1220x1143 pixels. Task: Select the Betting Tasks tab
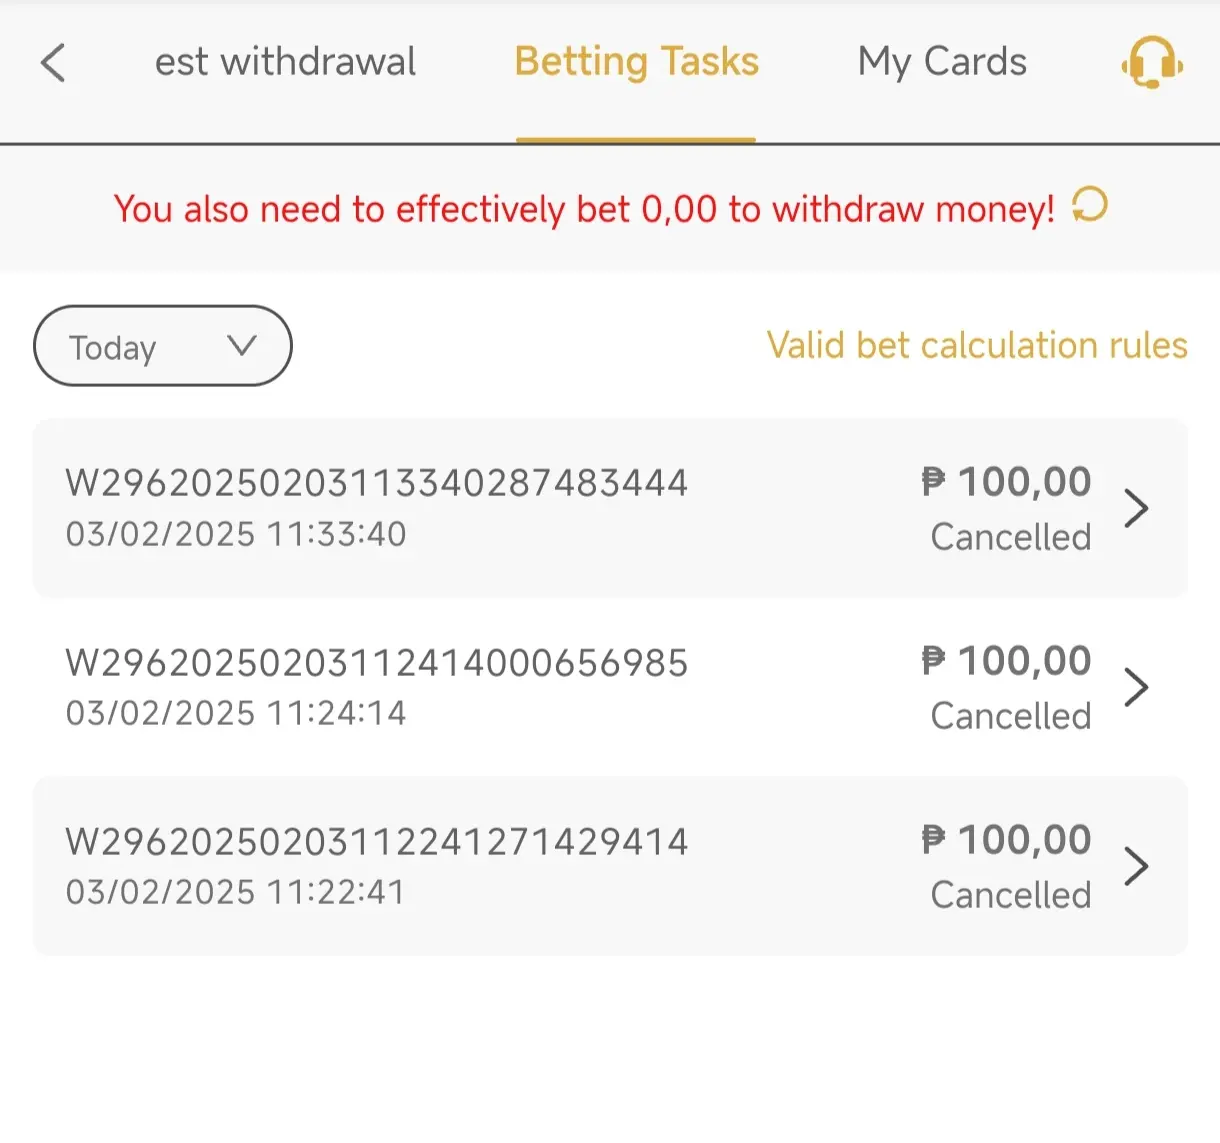coord(636,62)
